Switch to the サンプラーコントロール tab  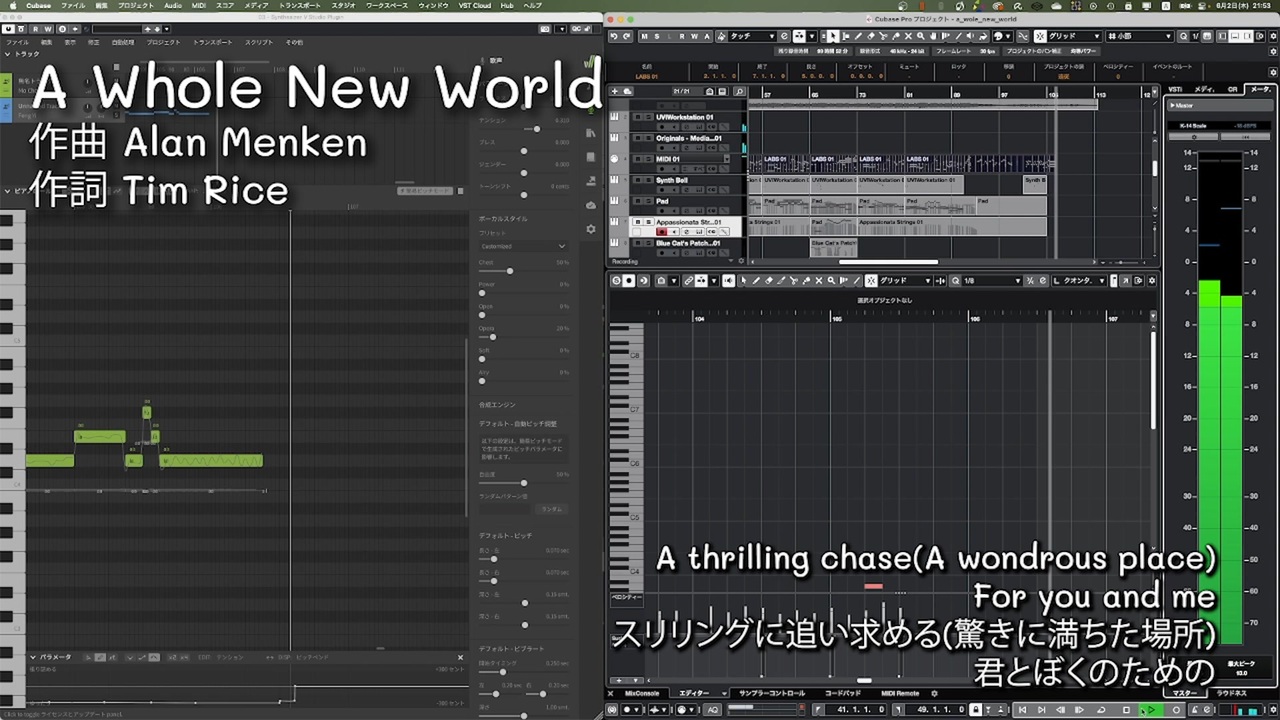772,693
